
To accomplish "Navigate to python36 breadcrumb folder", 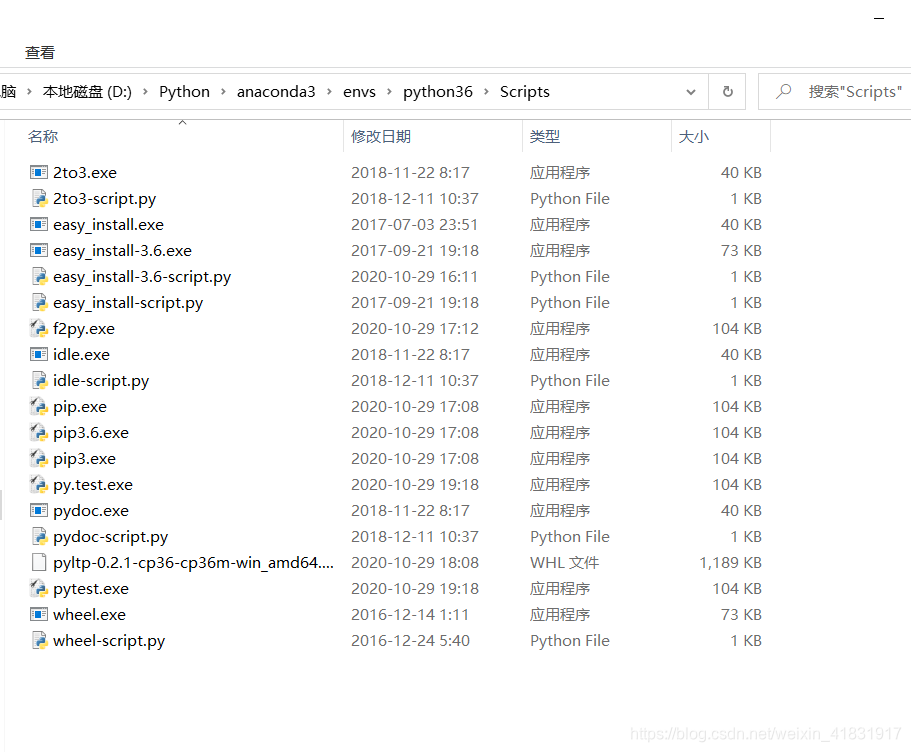I will point(437,92).
